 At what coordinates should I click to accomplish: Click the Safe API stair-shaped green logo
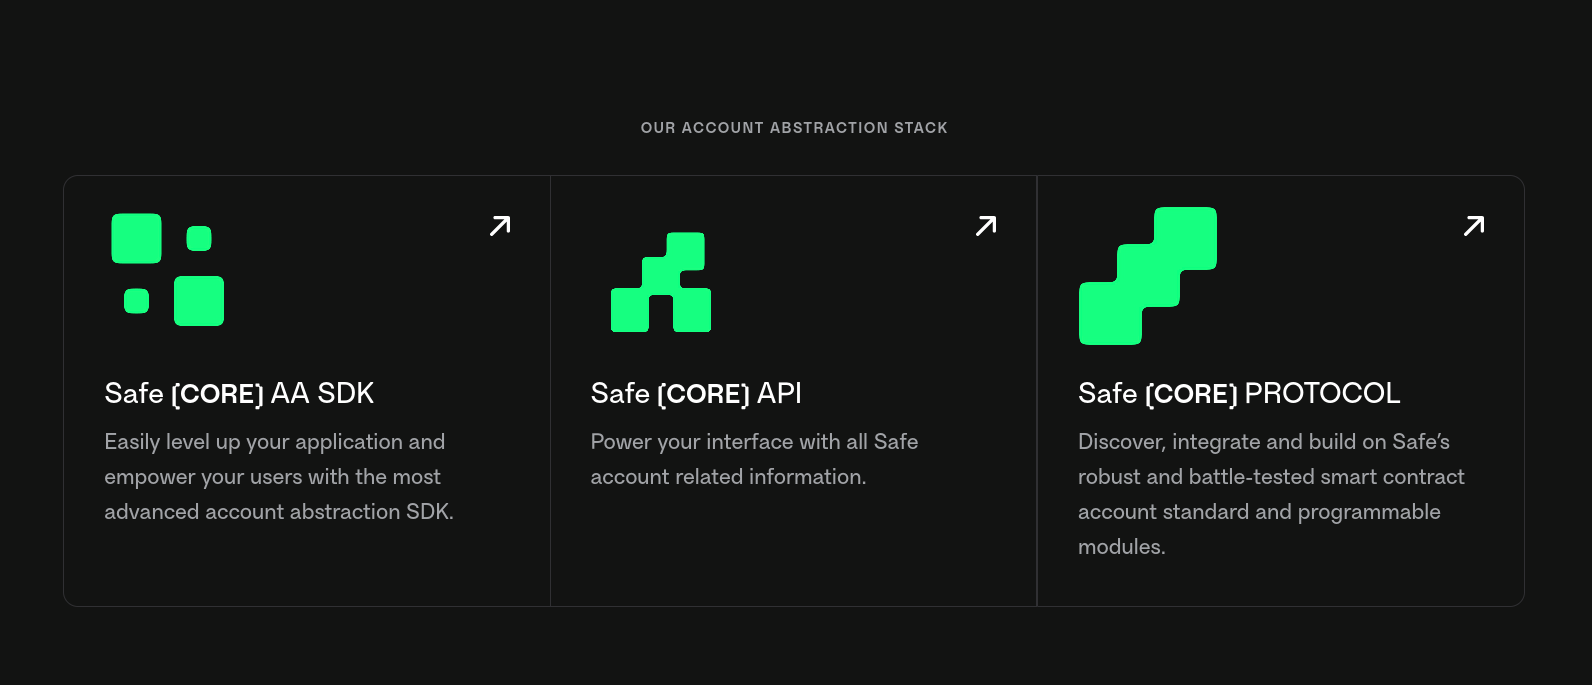pyautogui.click(x=661, y=282)
